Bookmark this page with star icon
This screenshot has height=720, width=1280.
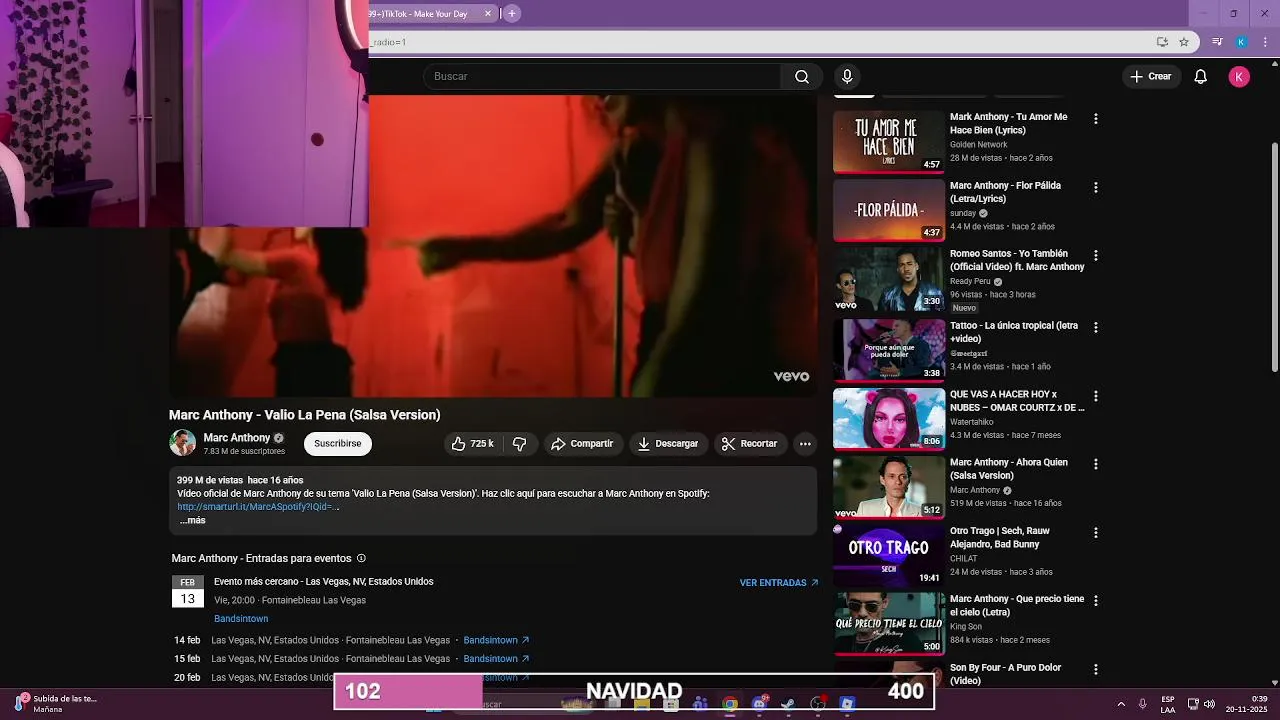click(1184, 42)
